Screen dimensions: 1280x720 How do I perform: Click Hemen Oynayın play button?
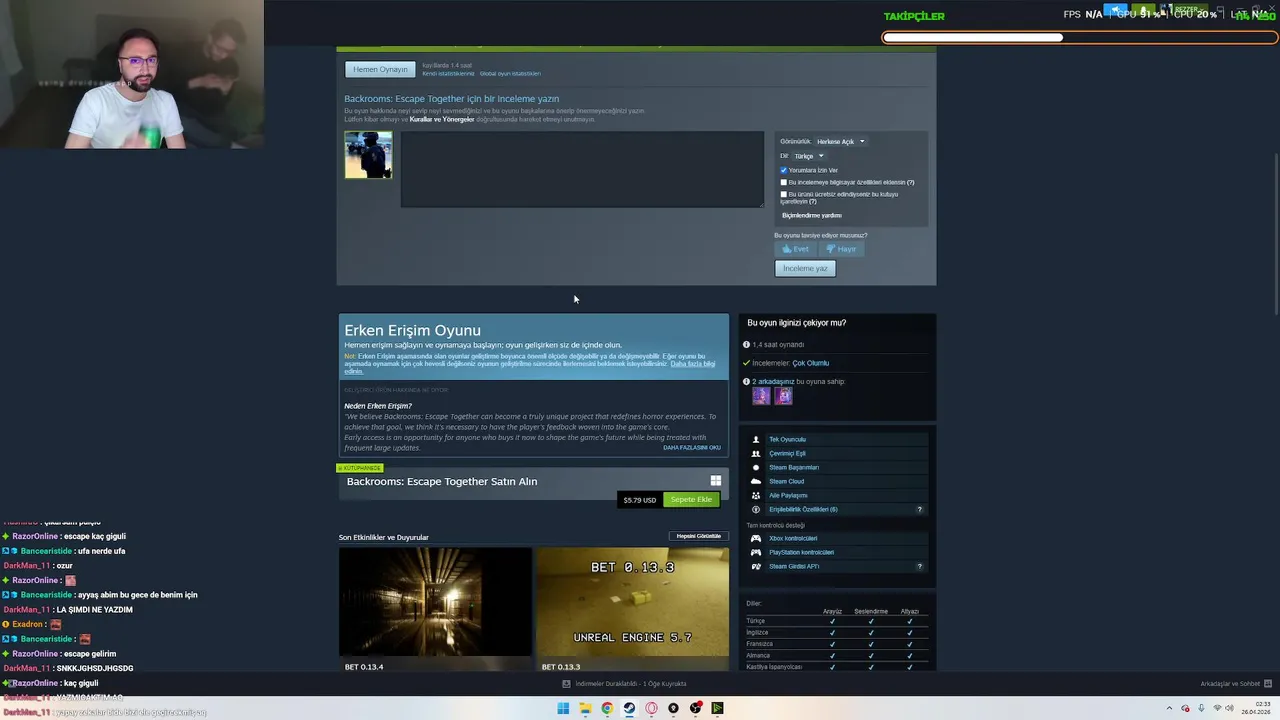tap(380, 70)
